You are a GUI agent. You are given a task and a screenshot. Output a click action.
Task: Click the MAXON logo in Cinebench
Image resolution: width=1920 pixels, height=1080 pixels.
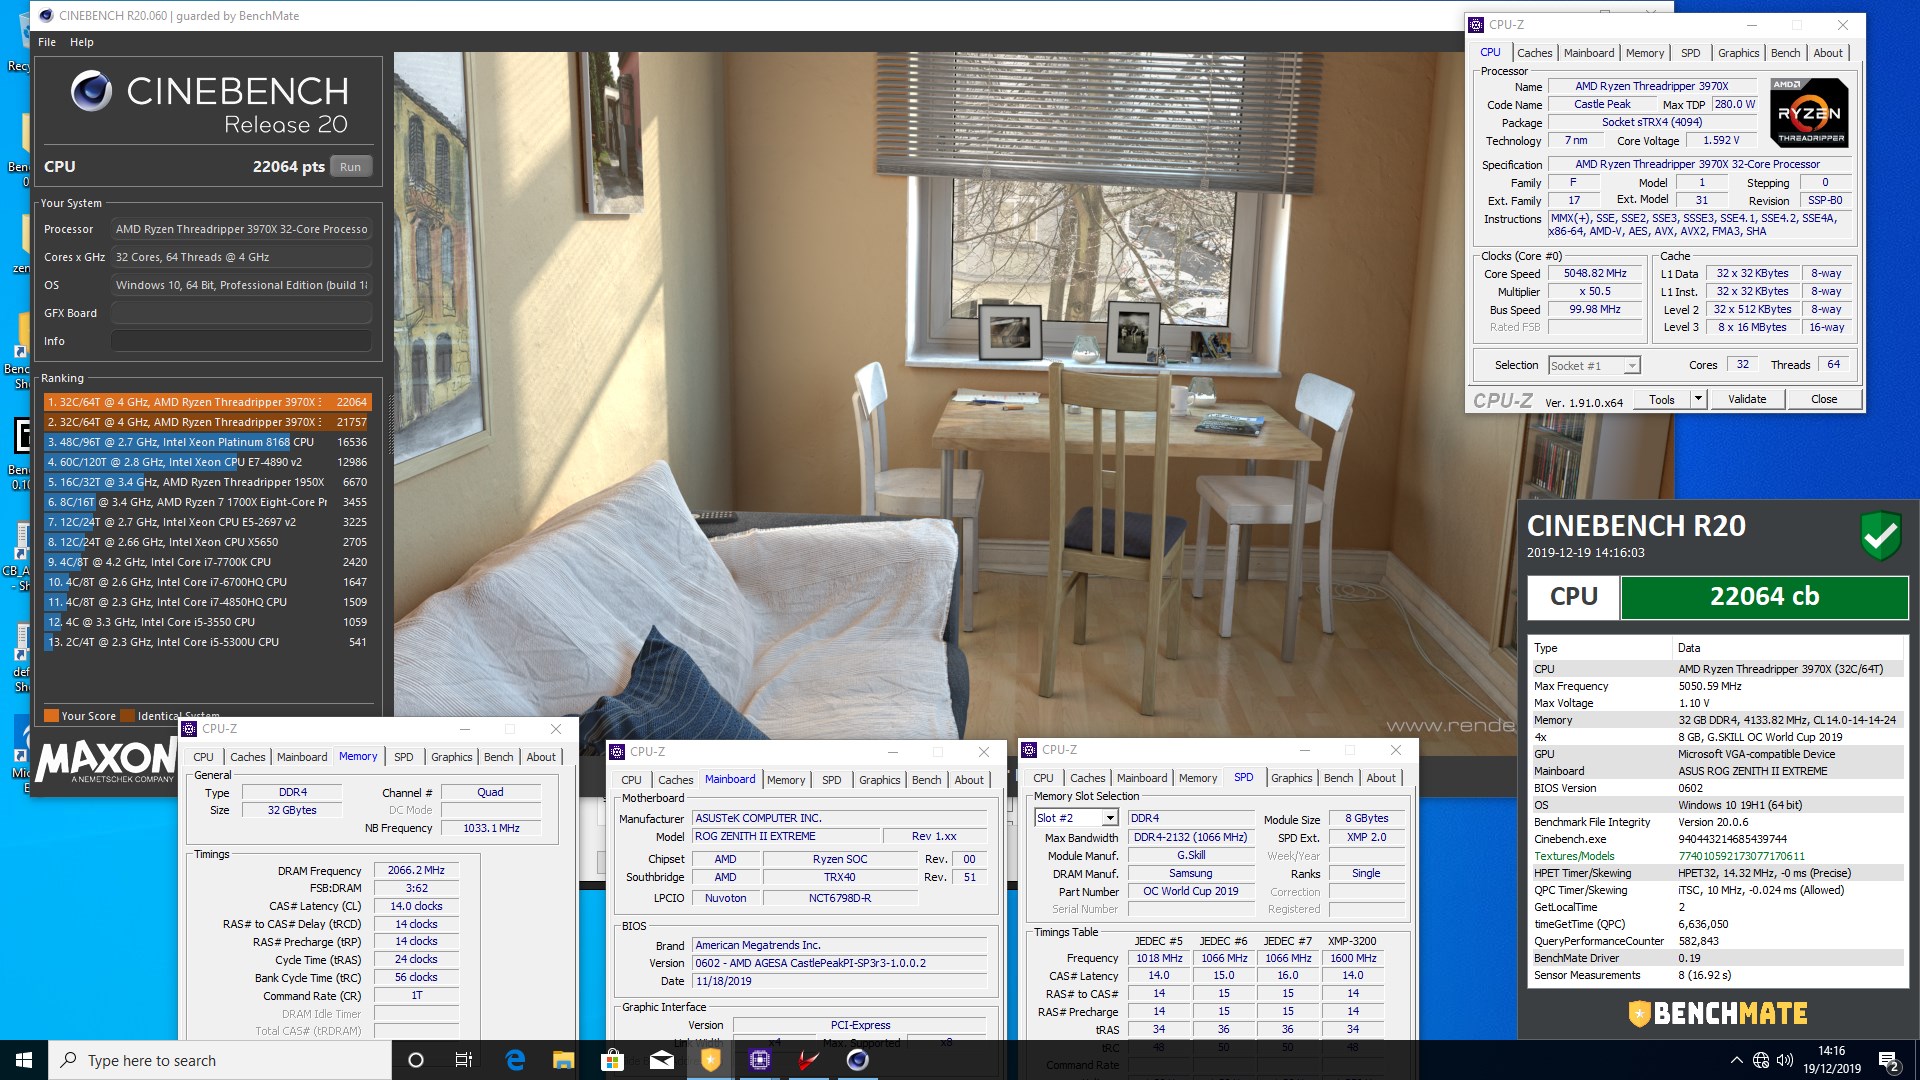107,762
